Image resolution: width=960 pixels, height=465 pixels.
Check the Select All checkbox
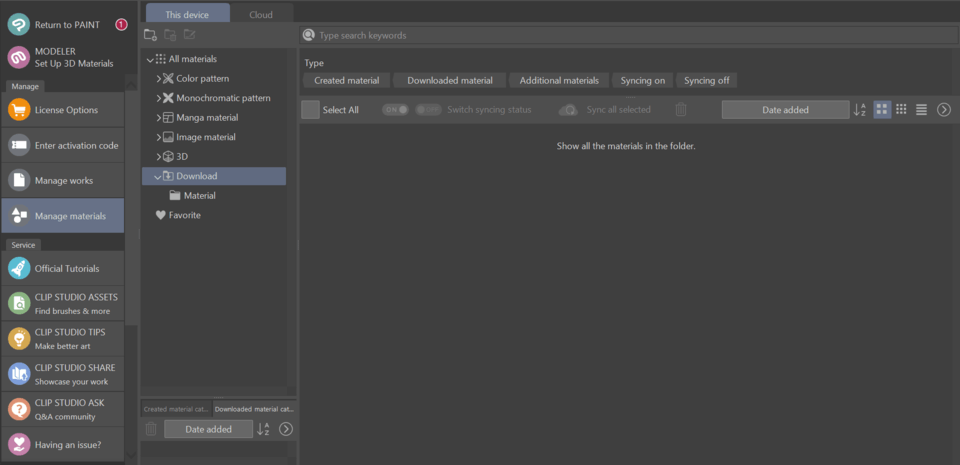tap(310, 110)
